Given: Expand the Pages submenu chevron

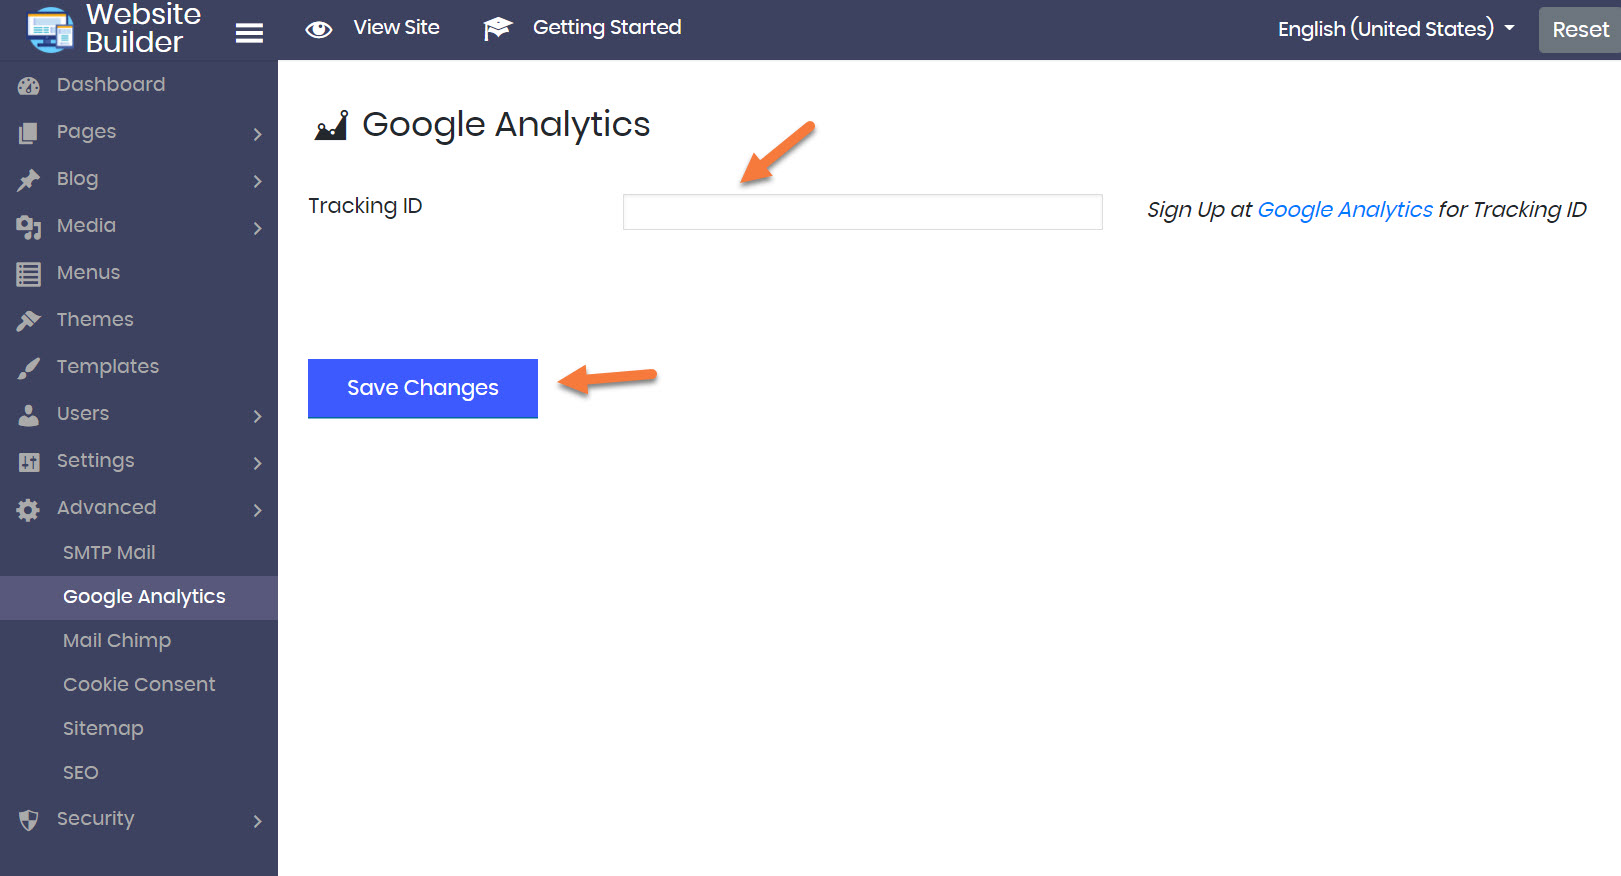Looking at the screenshot, I should [x=257, y=134].
